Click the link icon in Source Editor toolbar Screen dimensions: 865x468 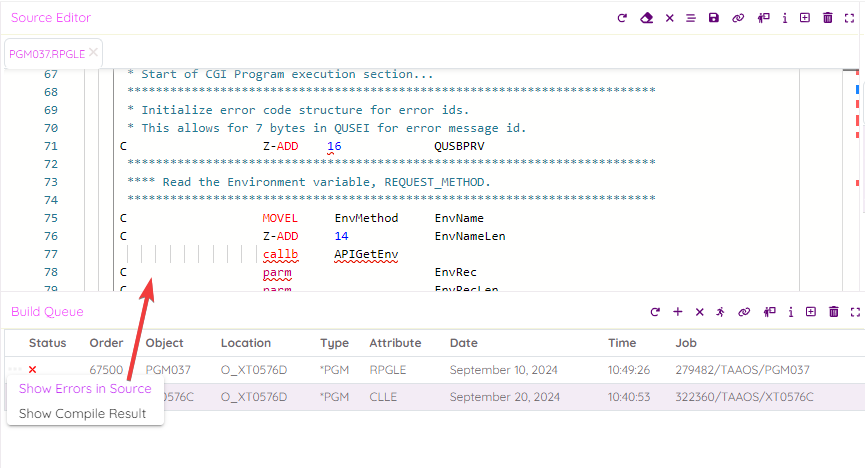click(739, 18)
